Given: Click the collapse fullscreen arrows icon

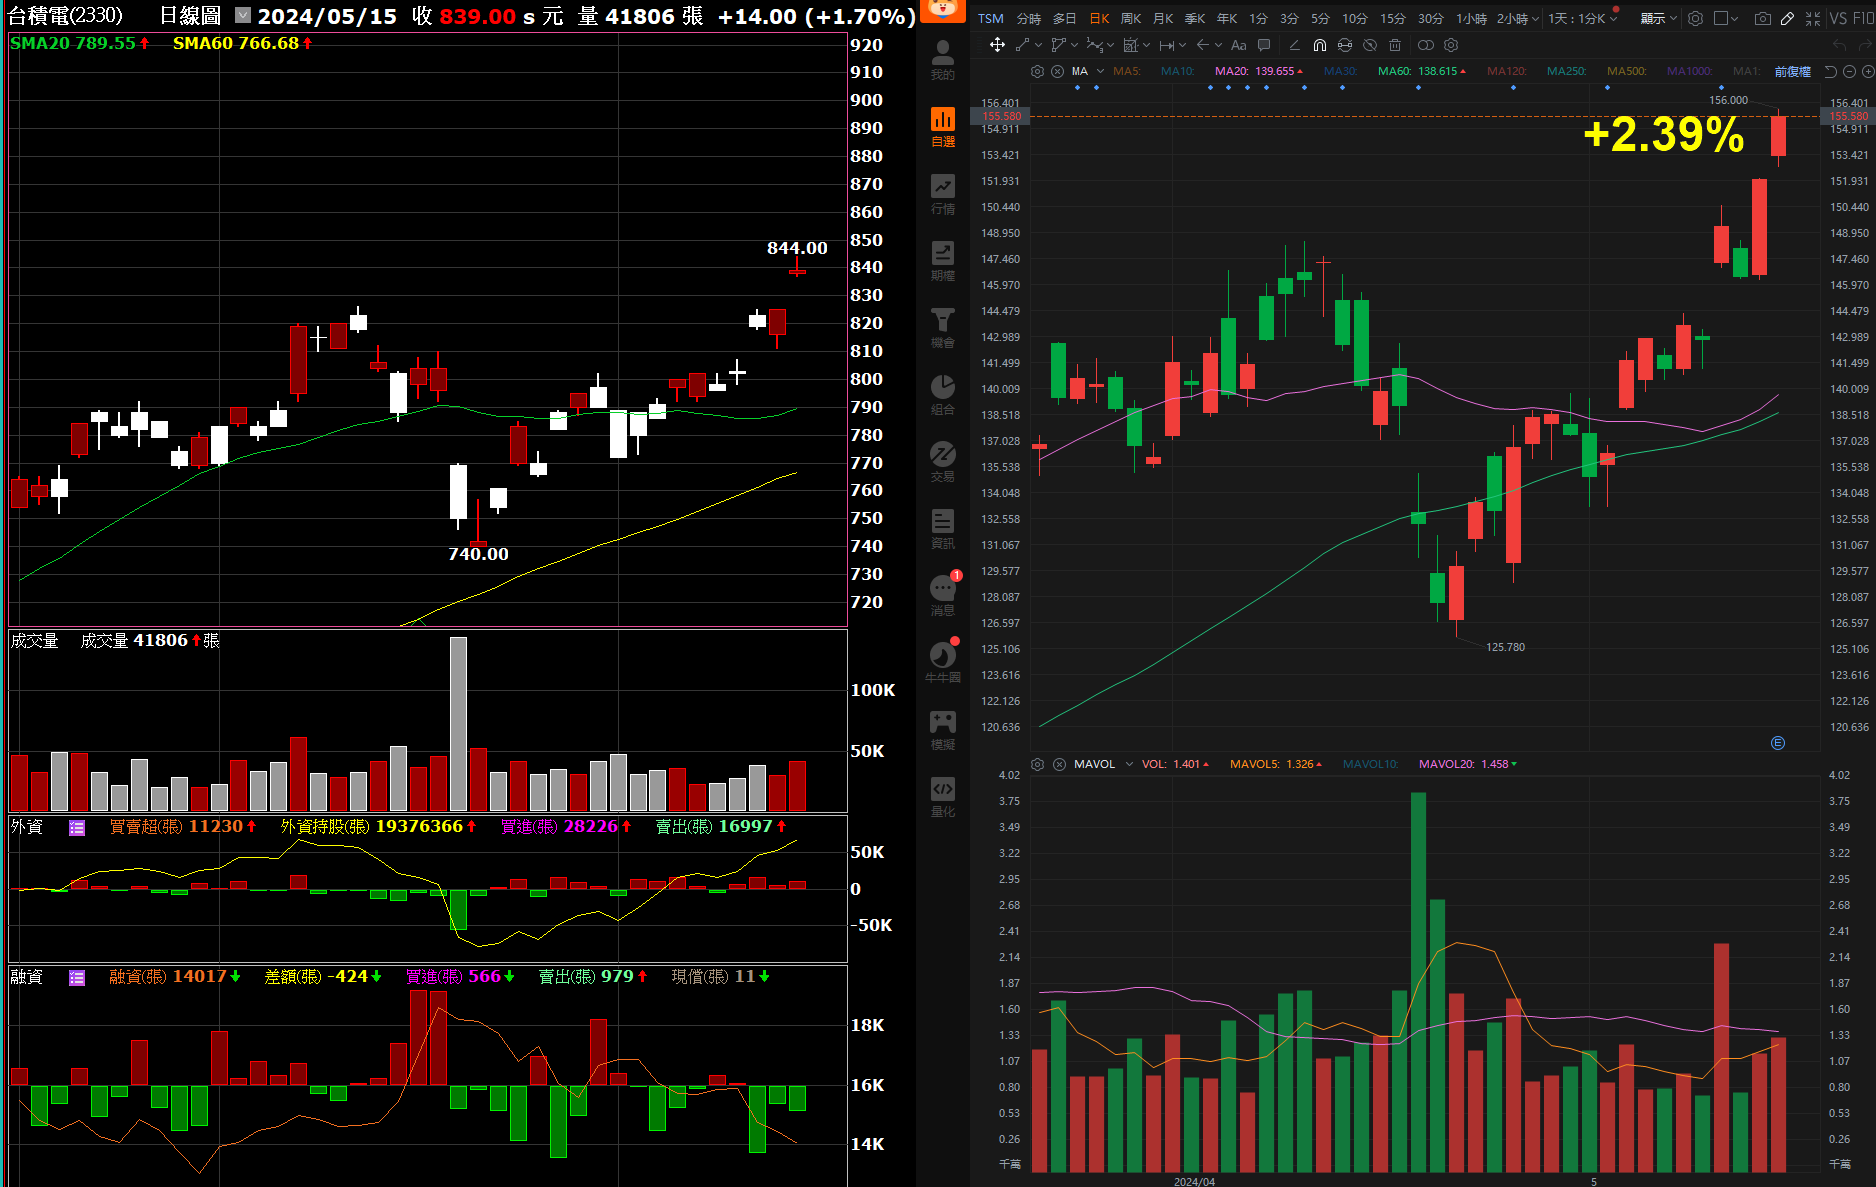Looking at the screenshot, I should click(1813, 18).
